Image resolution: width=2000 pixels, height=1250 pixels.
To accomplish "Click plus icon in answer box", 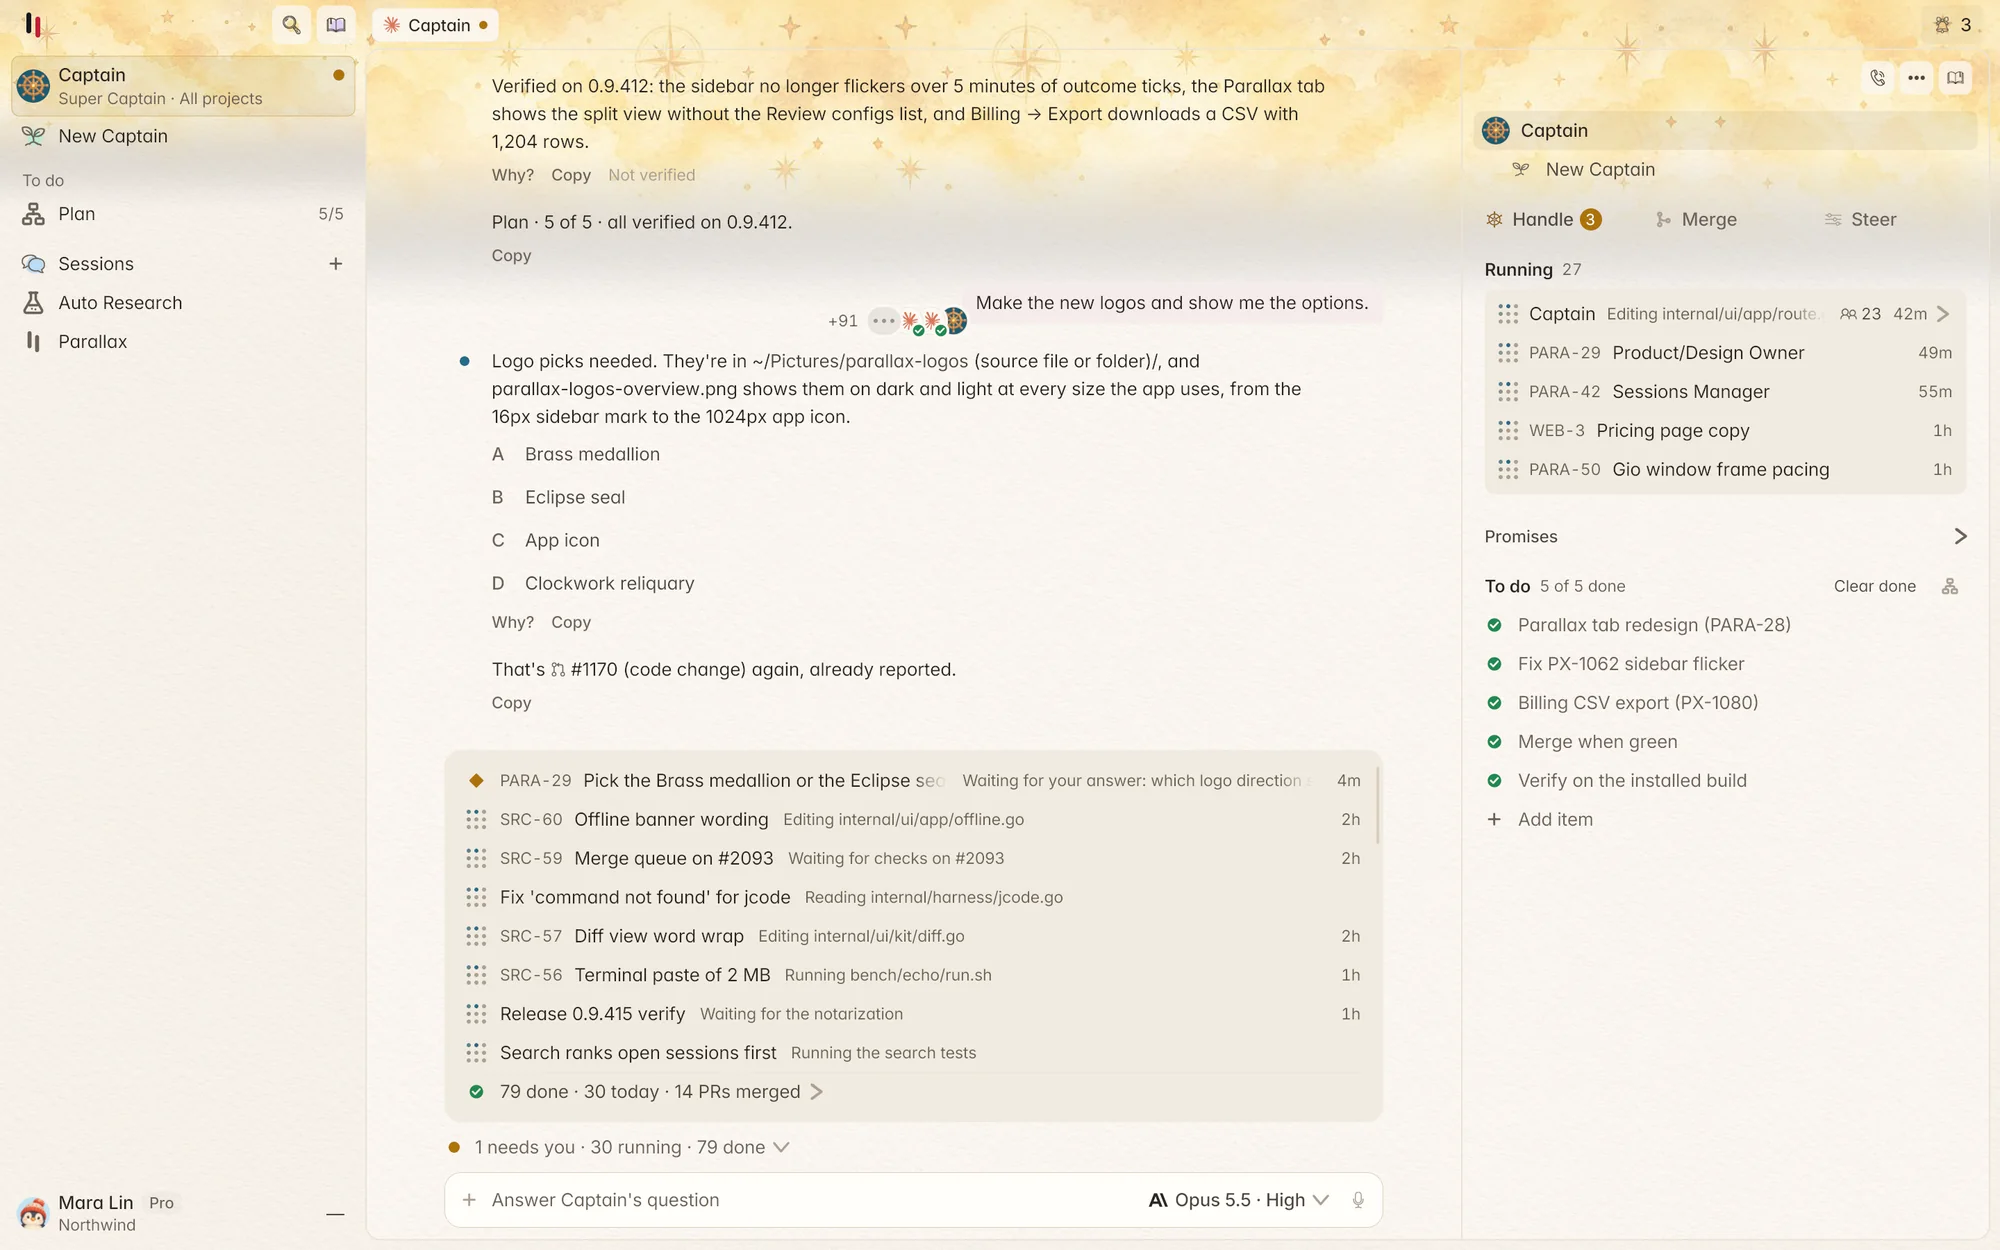I will tap(469, 1200).
